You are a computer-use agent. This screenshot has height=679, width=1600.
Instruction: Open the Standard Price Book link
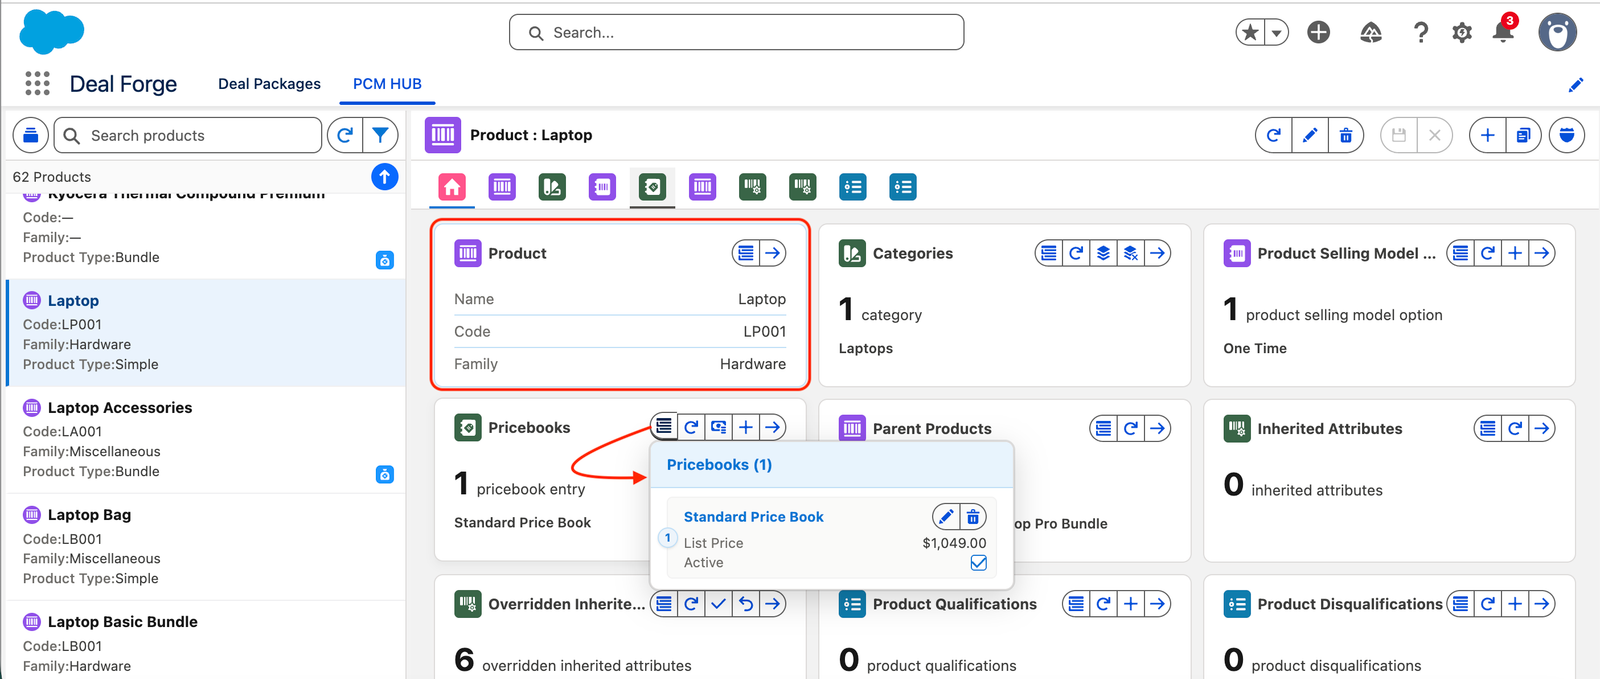pyautogui.click(x=753, y=517)
